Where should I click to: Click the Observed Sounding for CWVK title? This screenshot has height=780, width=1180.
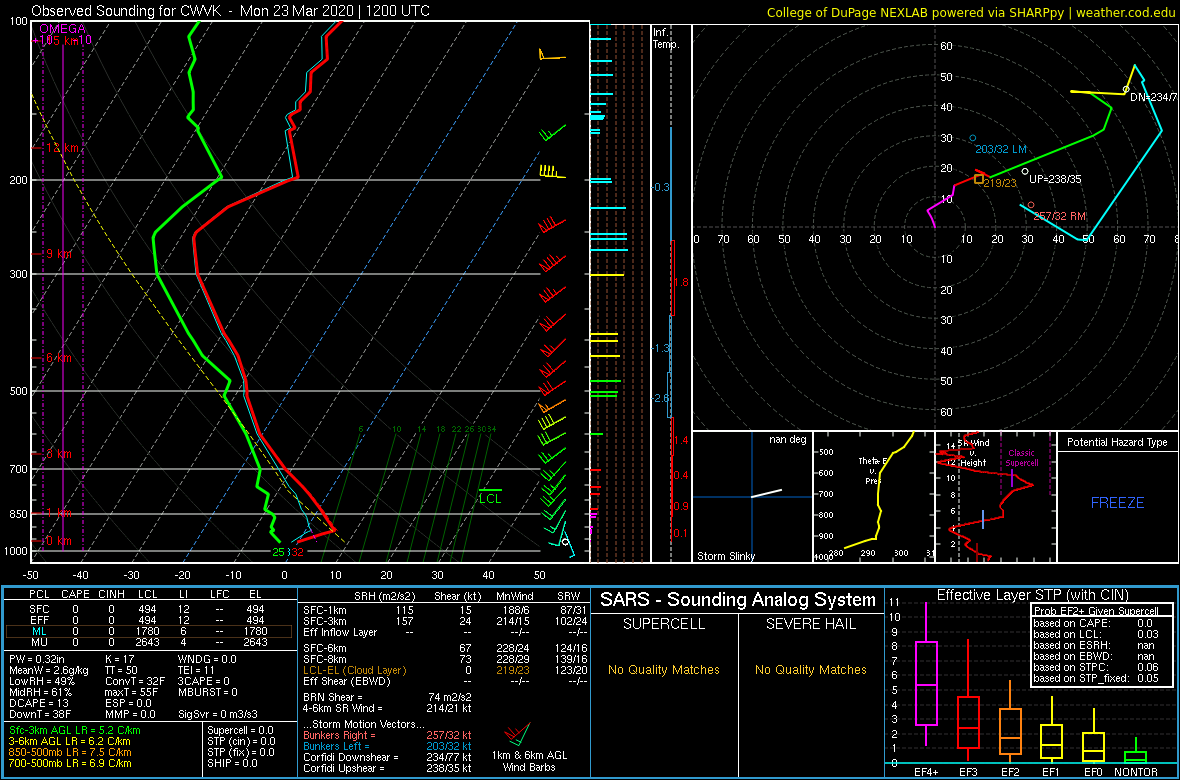pyautogui.click(x=232, y=11)
